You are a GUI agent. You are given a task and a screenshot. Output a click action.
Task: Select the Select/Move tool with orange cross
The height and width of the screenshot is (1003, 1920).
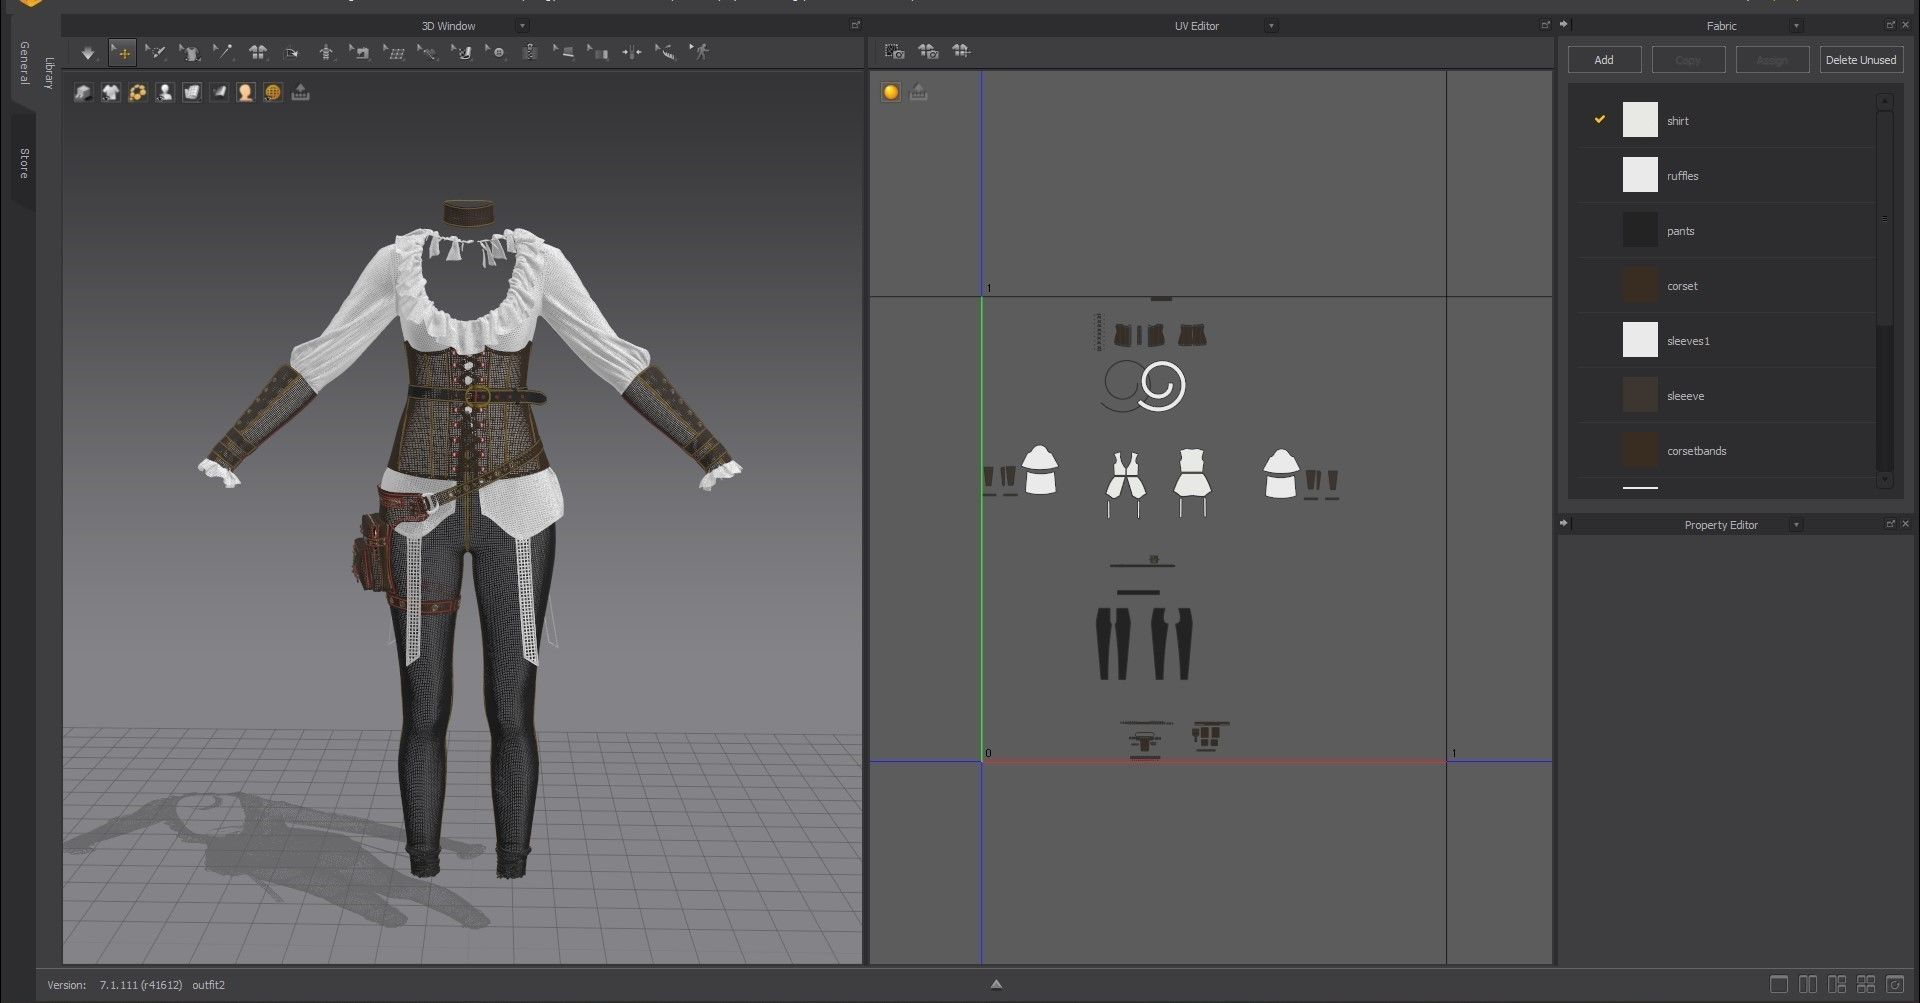click(x=123, y=52)
